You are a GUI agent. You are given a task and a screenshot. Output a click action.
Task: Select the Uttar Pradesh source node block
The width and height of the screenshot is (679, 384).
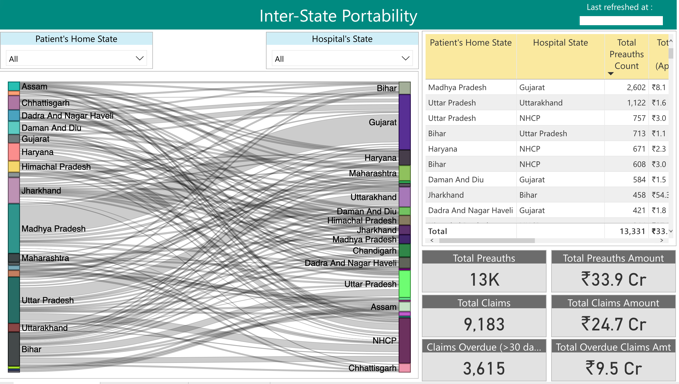[14, 300]
